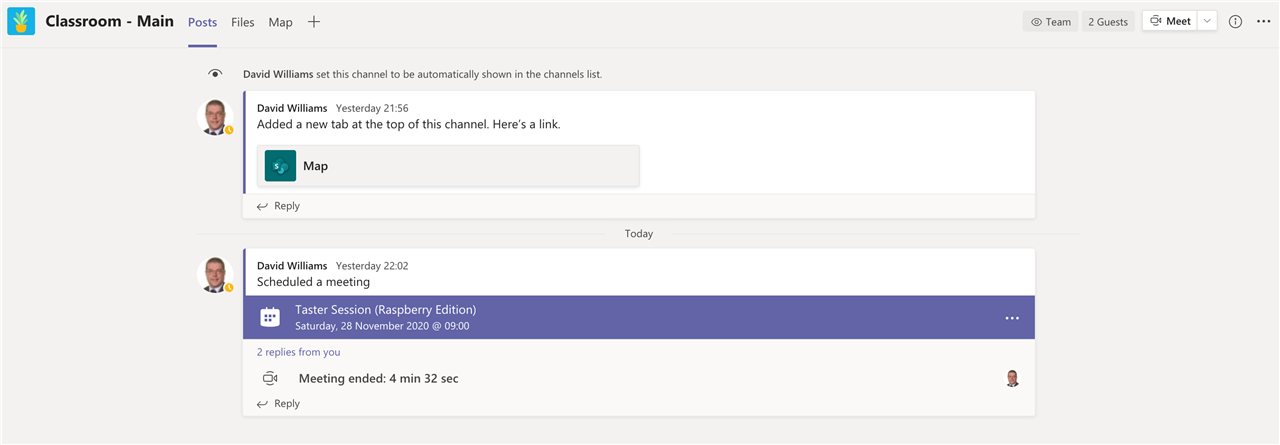This screenshot has height=445, width=1280.
Task: Click the eye icon beside the channel visibility message
Action: click(x=215, y=74)
